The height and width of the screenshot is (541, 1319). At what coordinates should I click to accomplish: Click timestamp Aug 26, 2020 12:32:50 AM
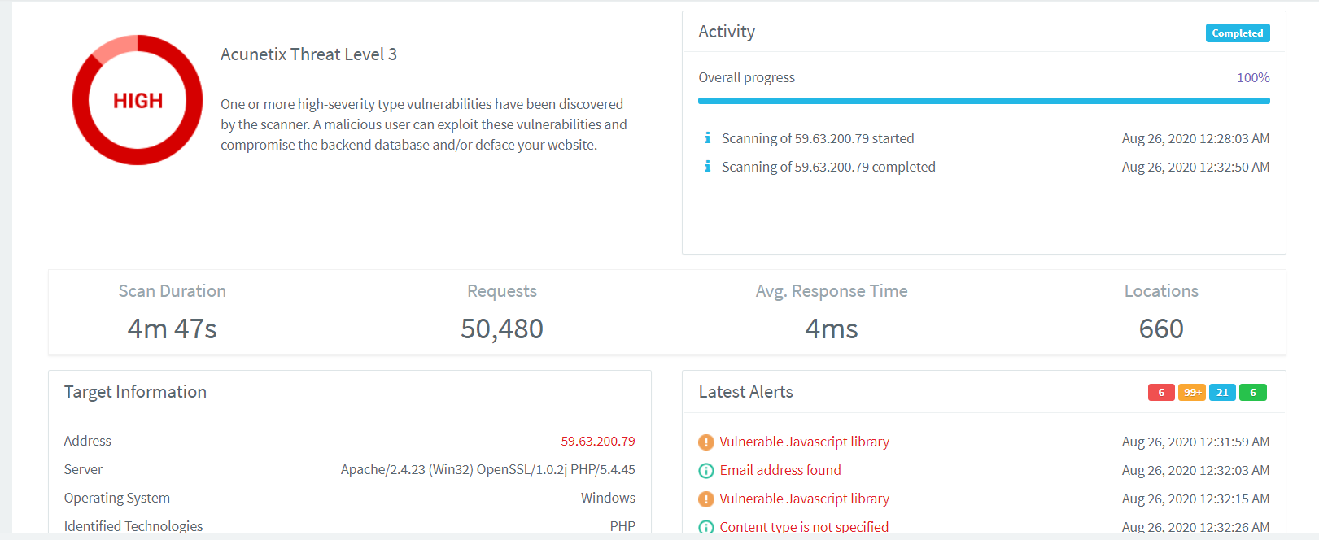coord(1196,167)
